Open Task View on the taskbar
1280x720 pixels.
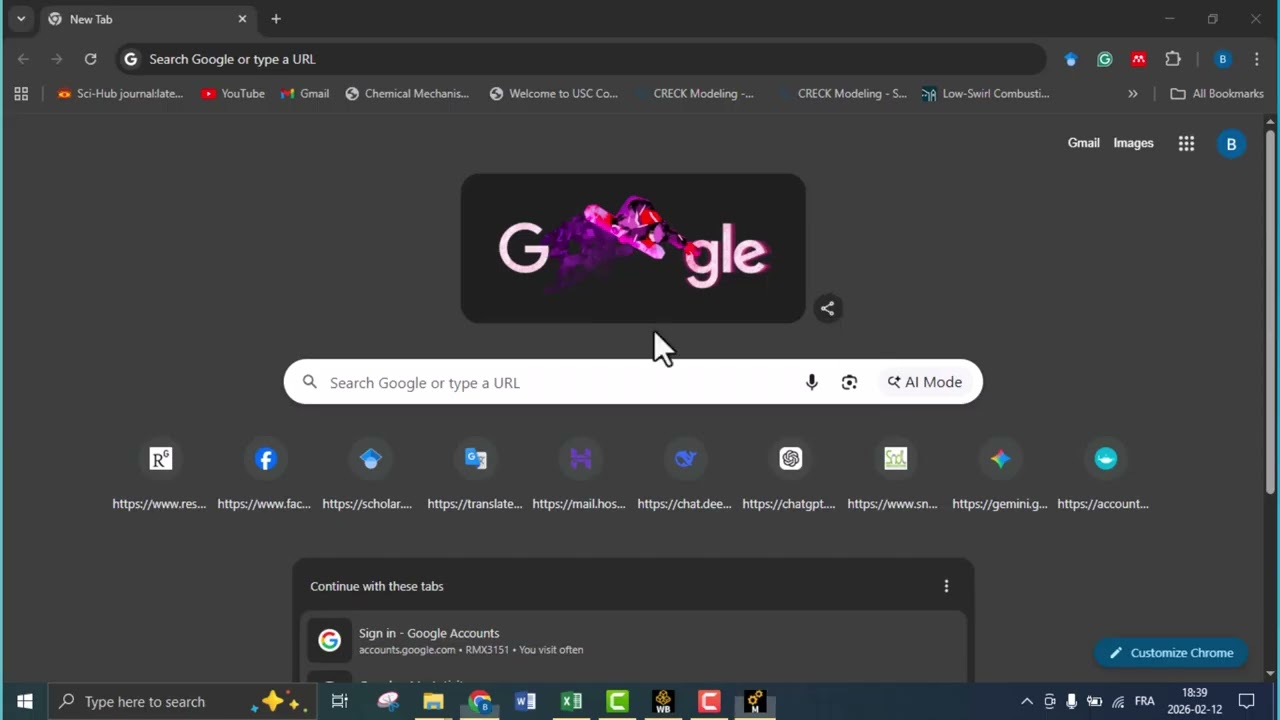pyautogui.click(x=340, y=701)
